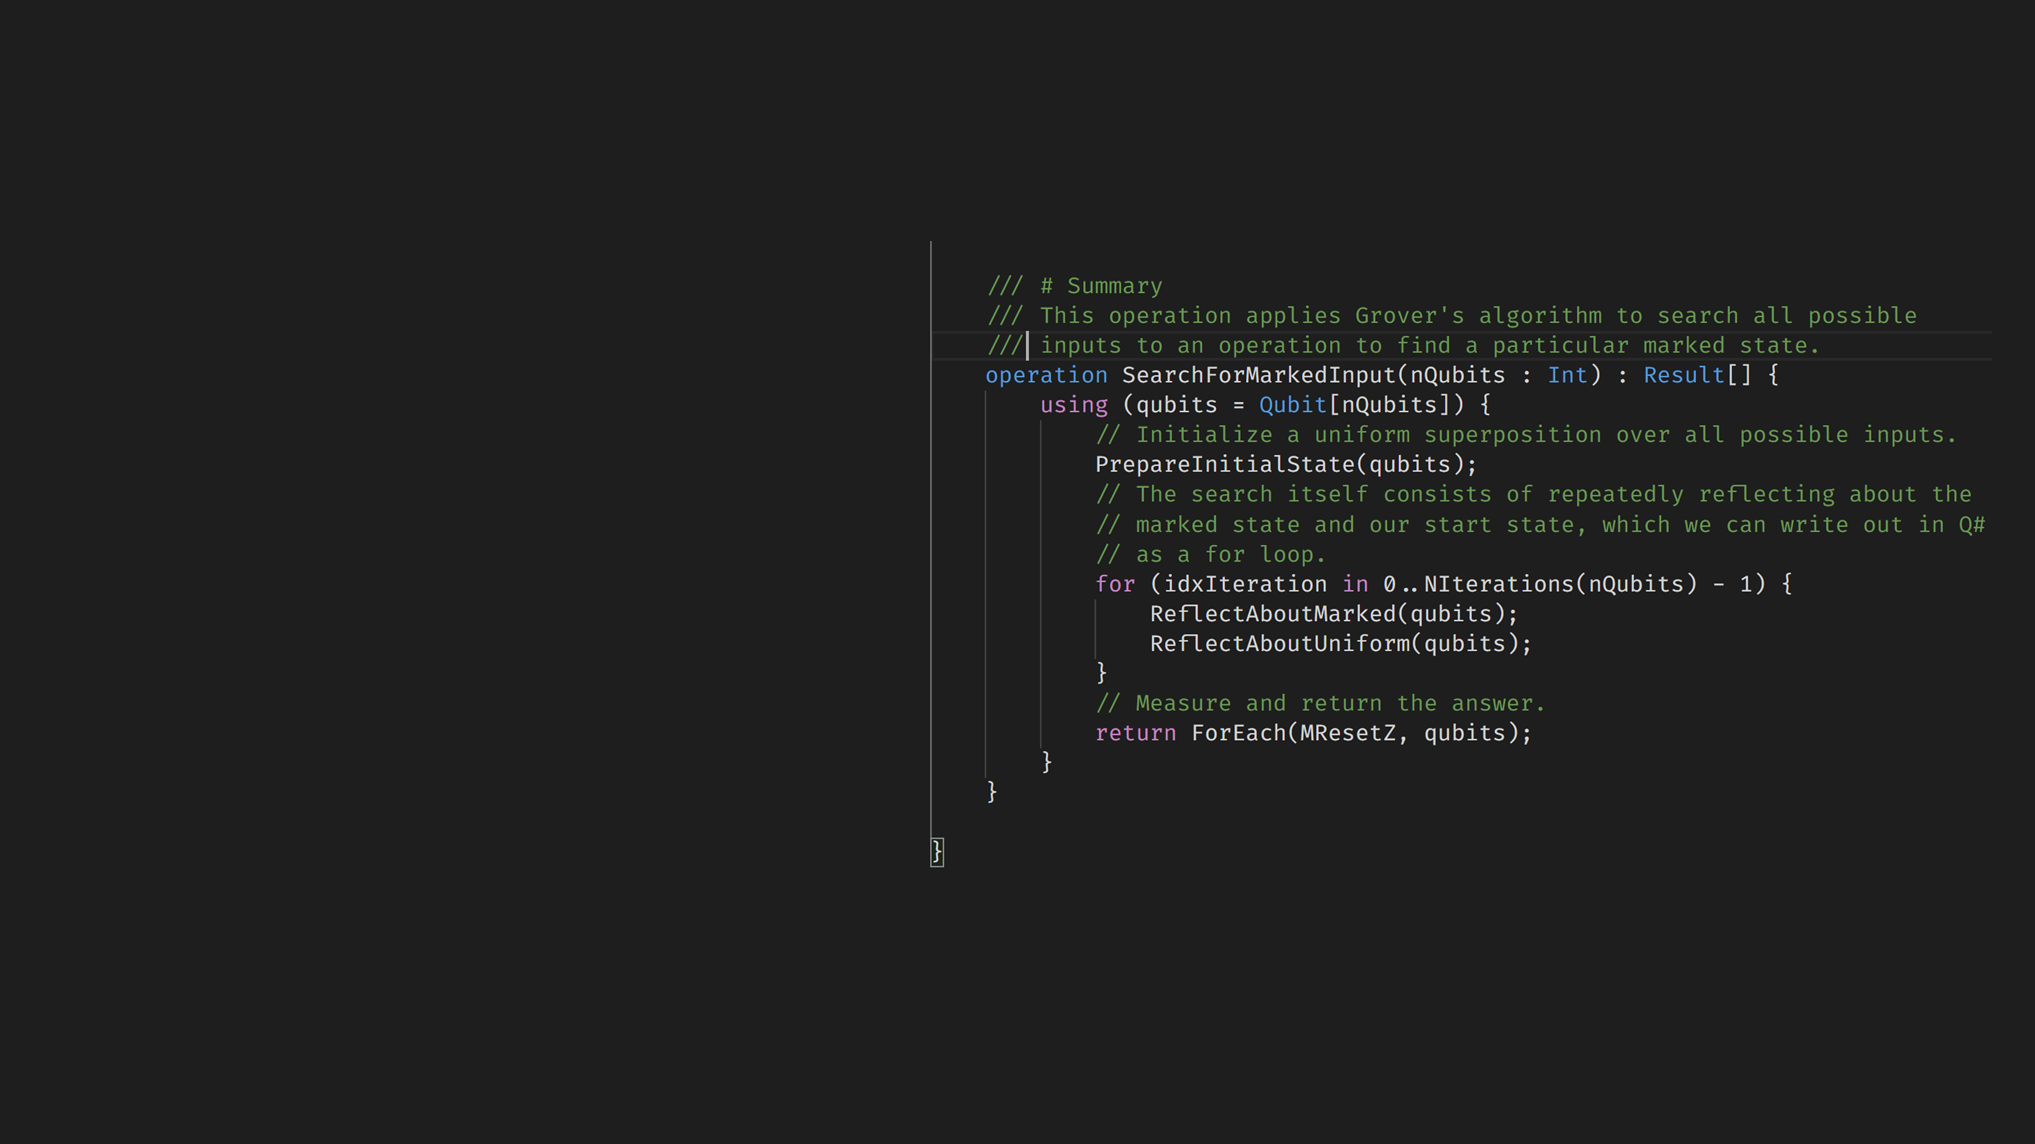Click the 'Initialize a uniform superposition' comment
2035x1144 pixels.
click(x=1526, y=435)
